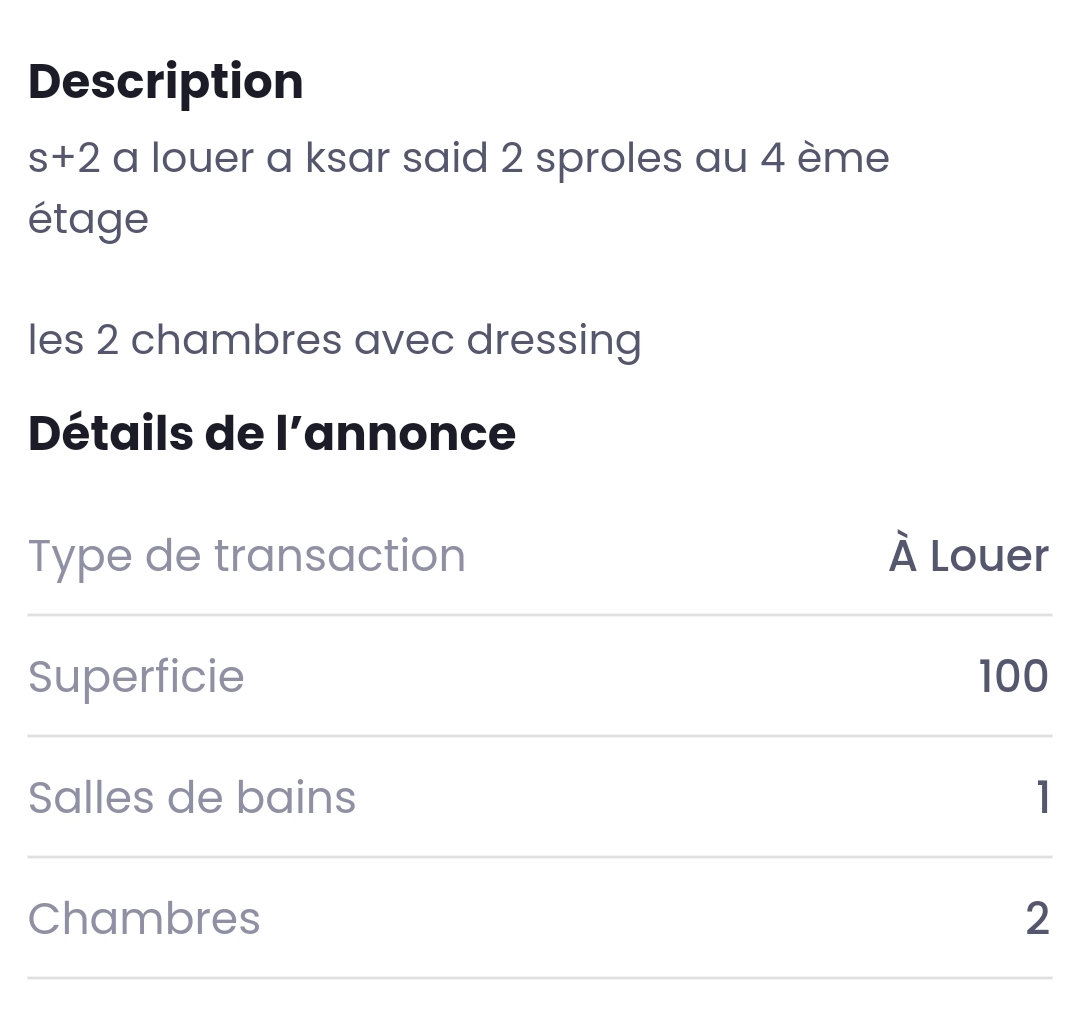Click the divider line below Chambres row
Image resolution: width=1080 pixels, height=1034 pixels.
pos(540,978)
